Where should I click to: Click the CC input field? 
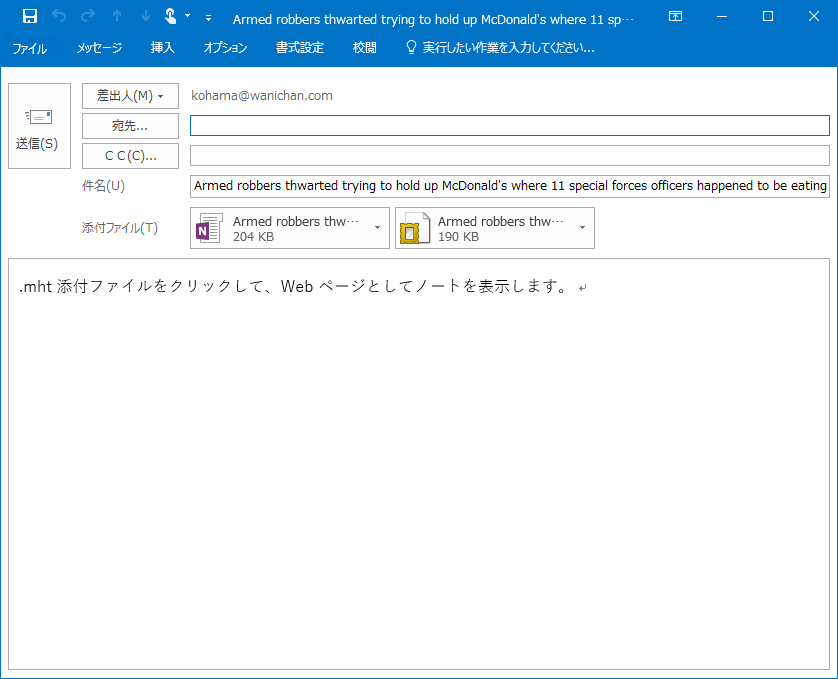click(510, 156)
